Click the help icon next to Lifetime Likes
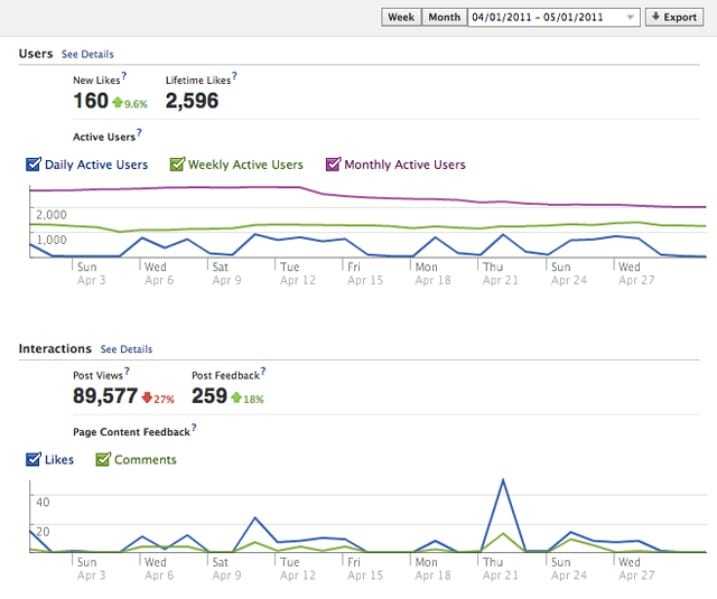The image size is (717, 599). (x=234, y=76)
